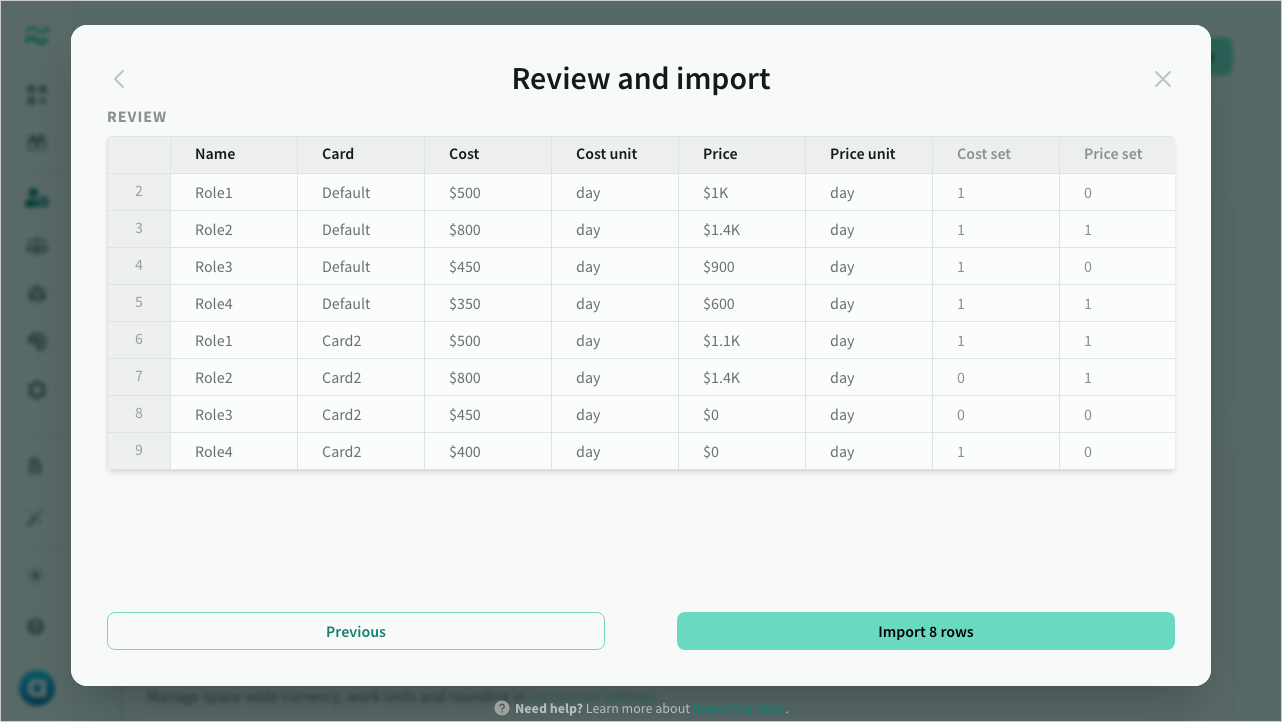Open the dashboard grid icon in sidebar
Viewport: 1282px width, 722px height.
pyautogui.click(x=36, y=95)
